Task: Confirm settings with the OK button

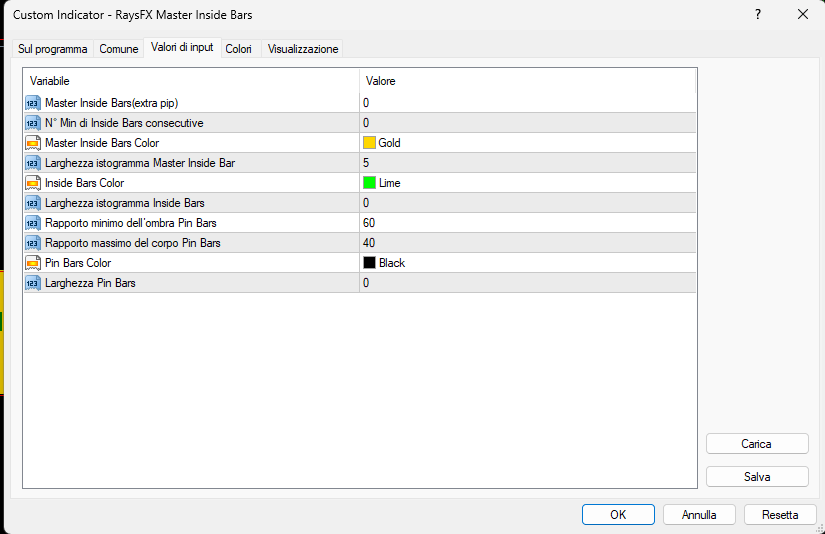Action: point(618,515)
